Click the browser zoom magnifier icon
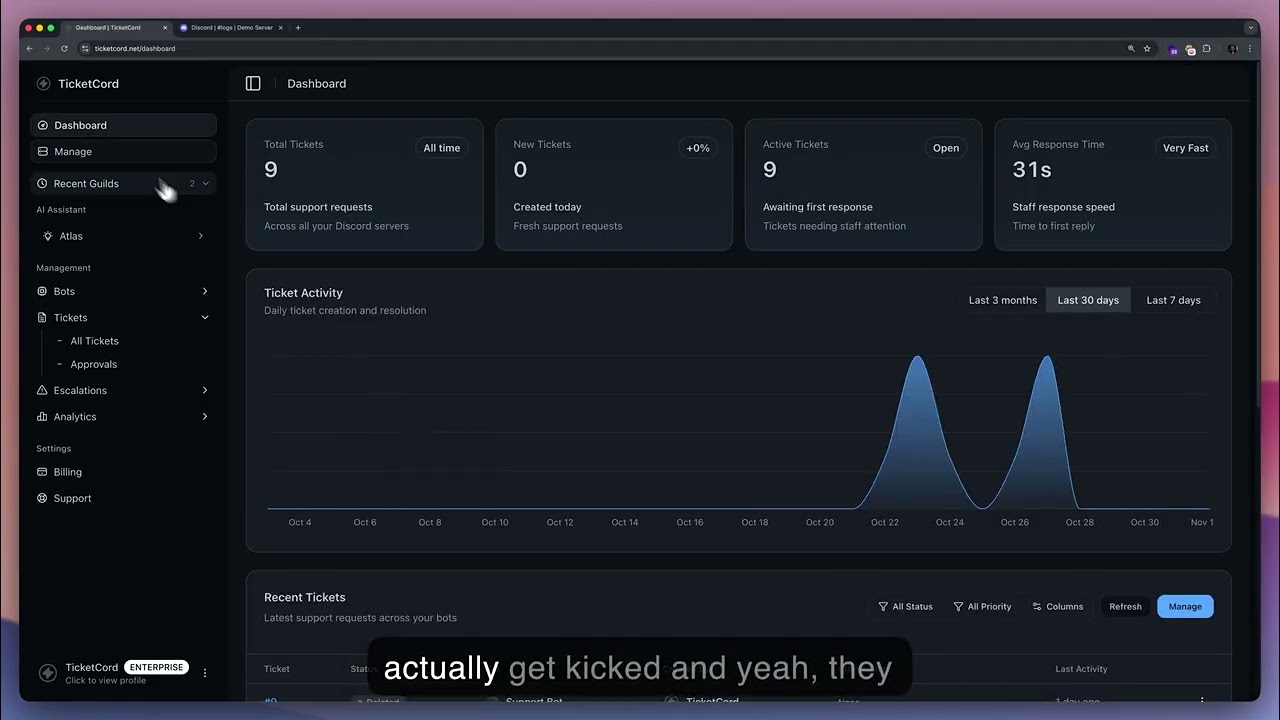This screenshot has height=720, width=1280. (x=1131, y=48)
